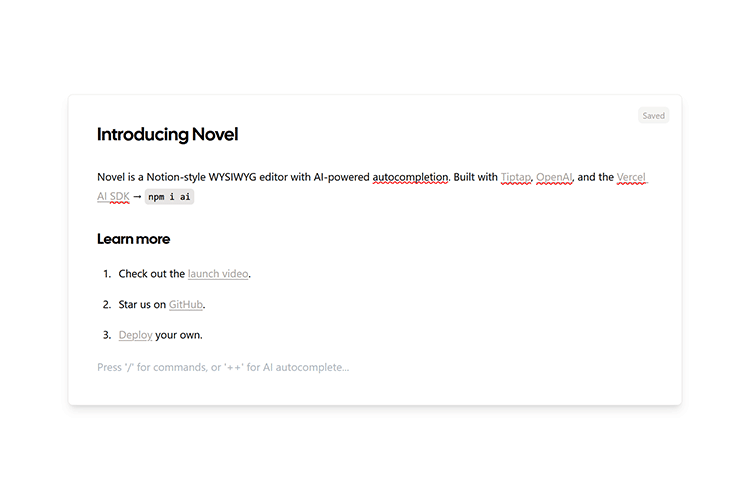Image resolution: width=750 pixels, height=500 pixels.
Task: Follow the launch video link
Action: click(218, 273)
